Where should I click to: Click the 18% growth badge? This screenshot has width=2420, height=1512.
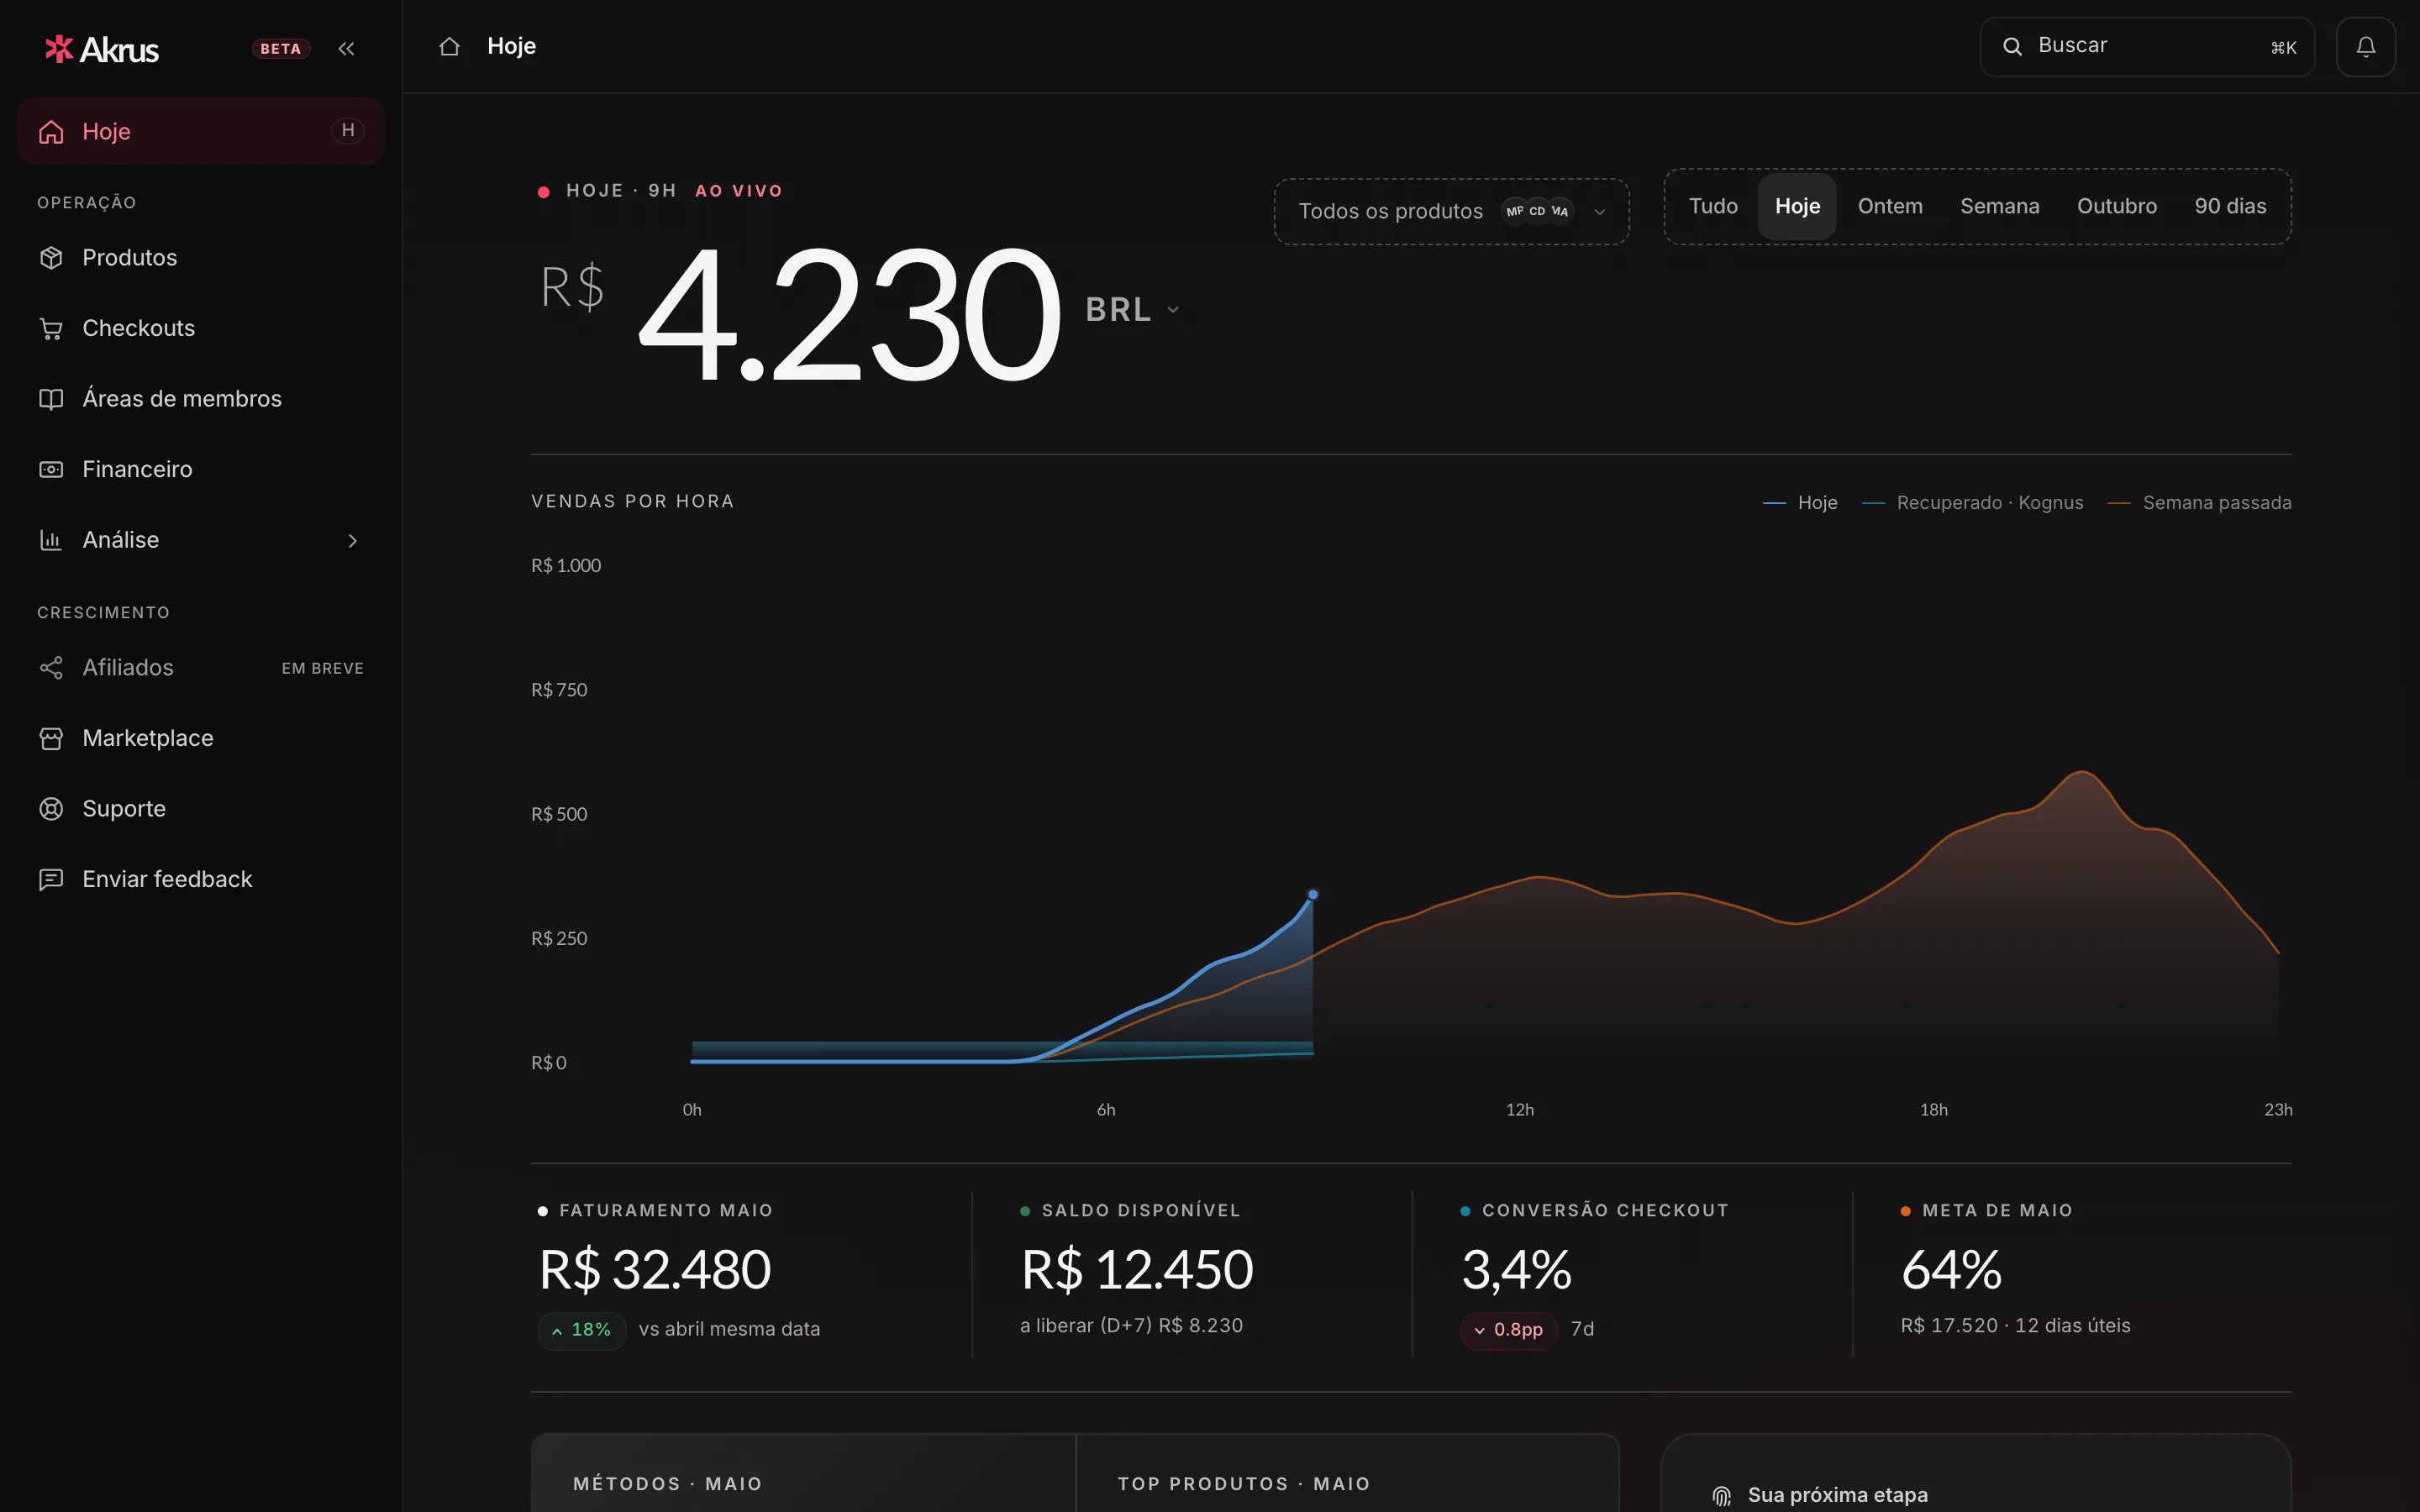[582, 1330]
